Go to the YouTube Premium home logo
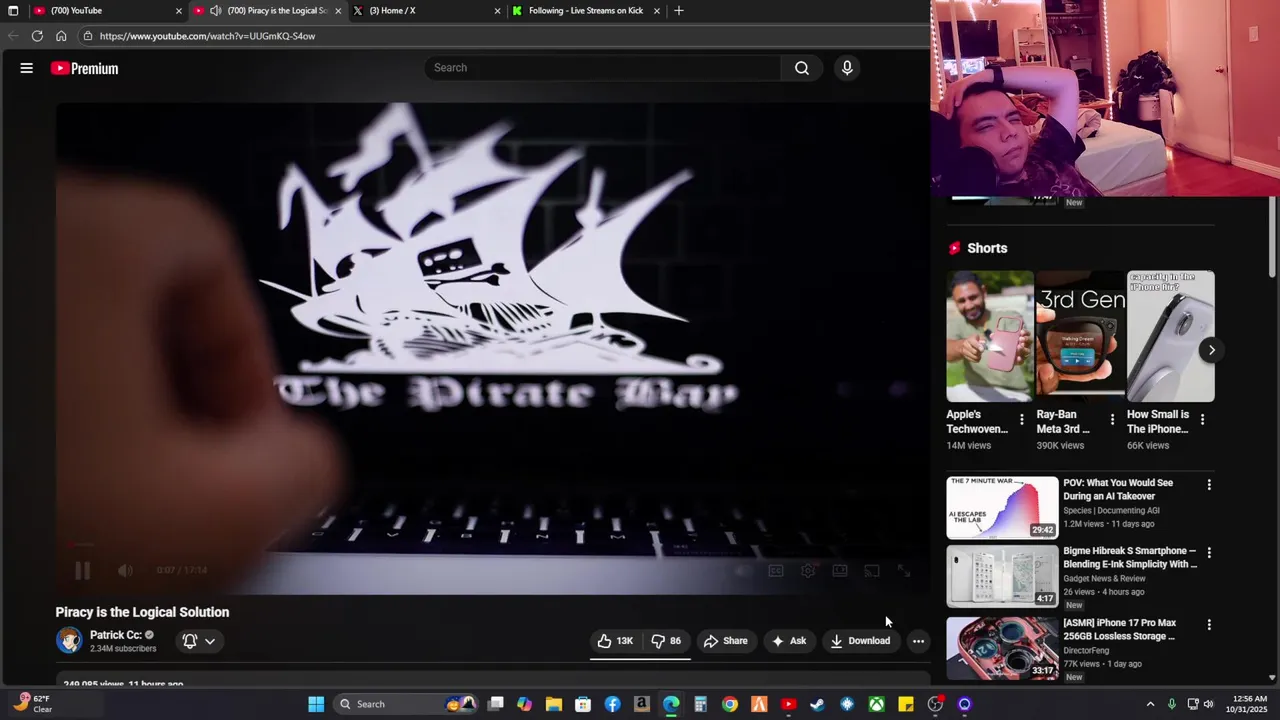Viewport: 1280px width, 720px height. [85, 68]
